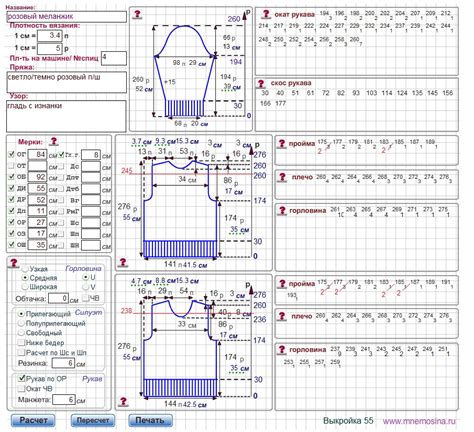
Task: Choose V-shaped neckline radio
Action: [86, 287]
